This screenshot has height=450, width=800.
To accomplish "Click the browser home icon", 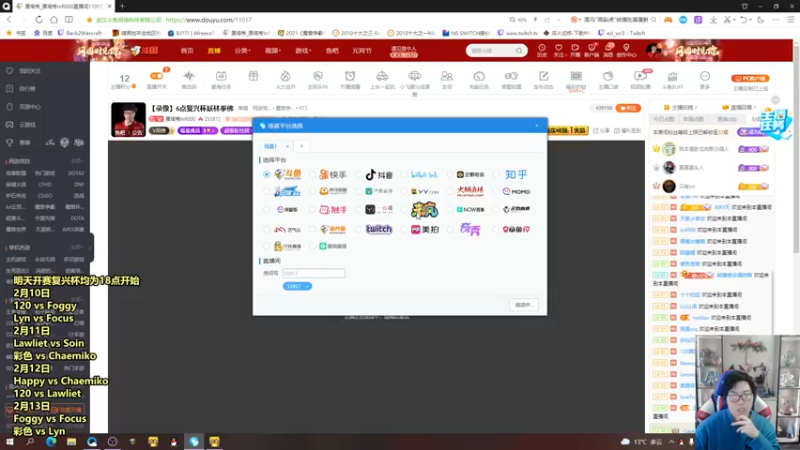I will tap(54, 19).
